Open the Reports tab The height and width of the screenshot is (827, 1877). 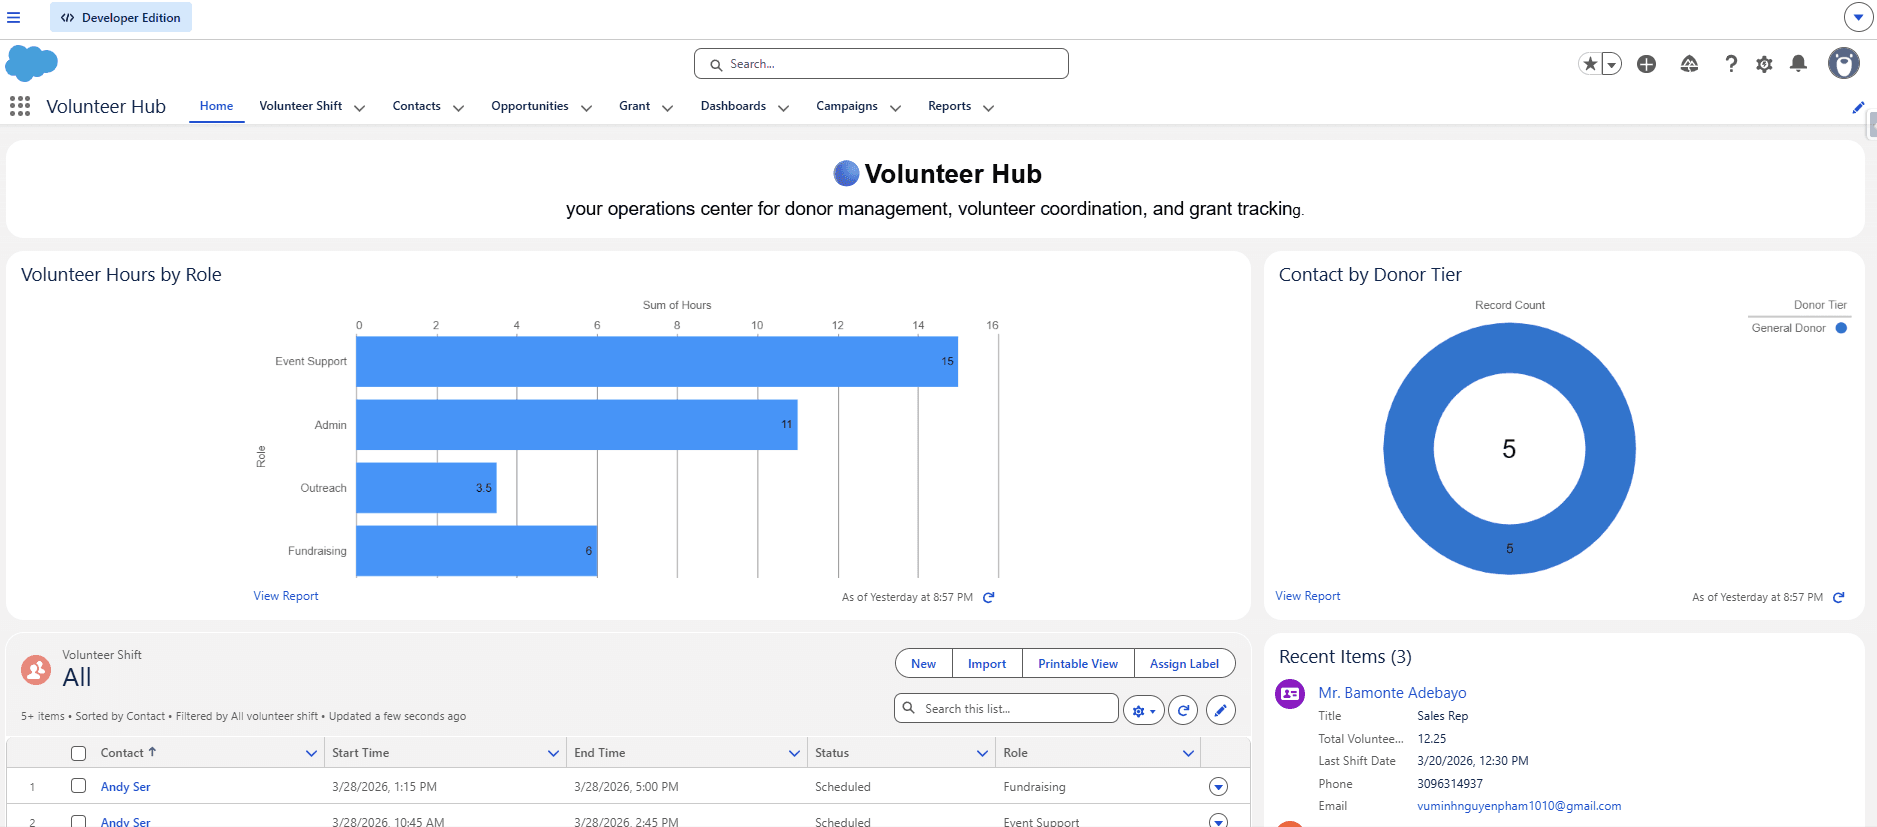950,106
